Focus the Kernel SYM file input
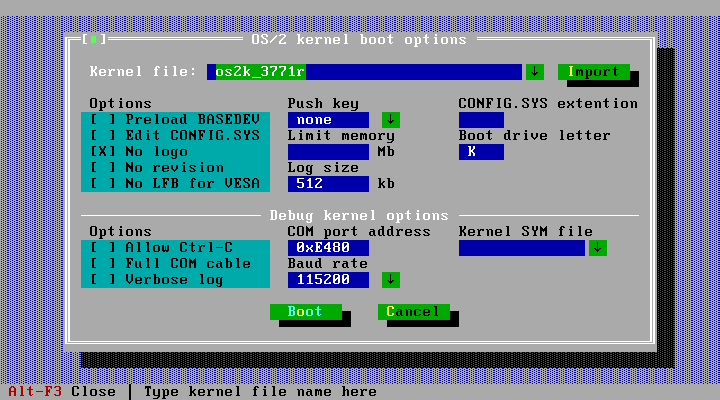 [x=522, y=248]
